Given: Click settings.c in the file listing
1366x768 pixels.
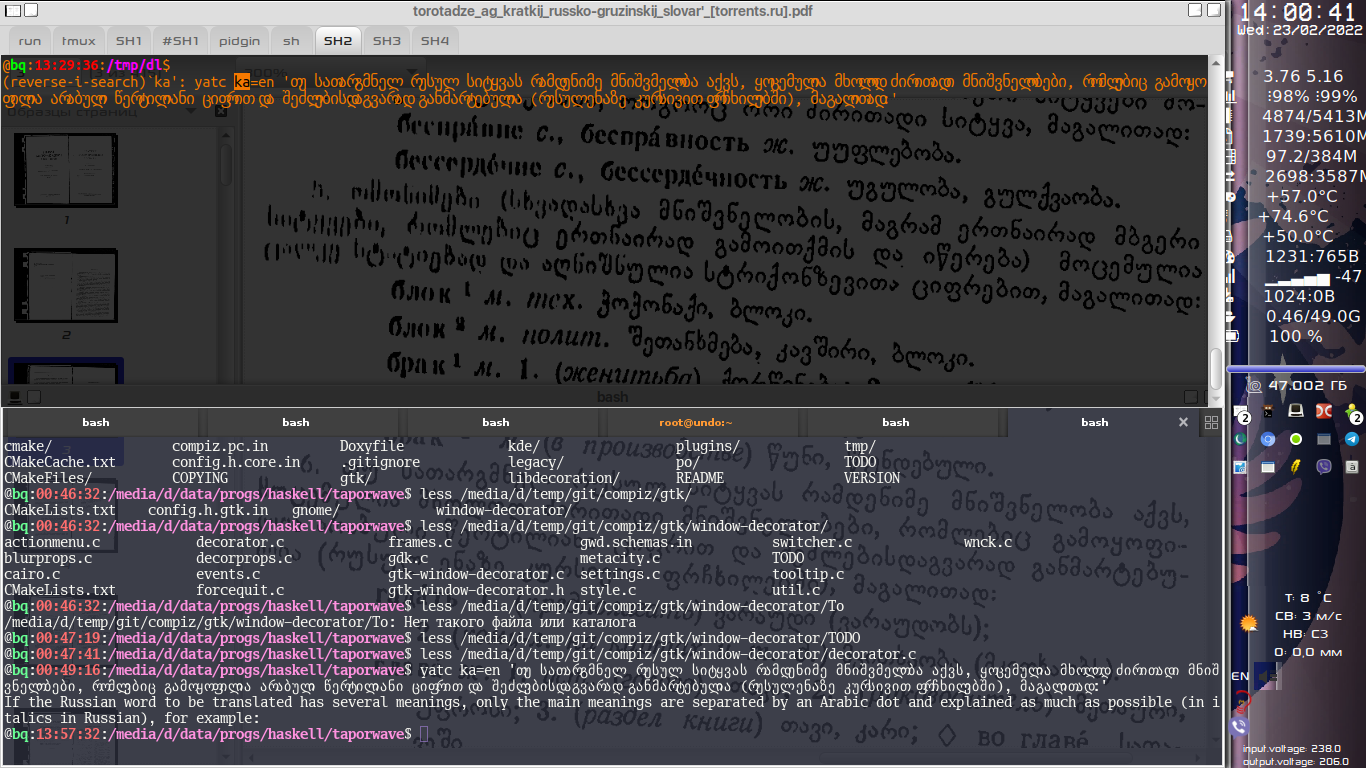Looking at the screenshot, I should coord(620,574).
